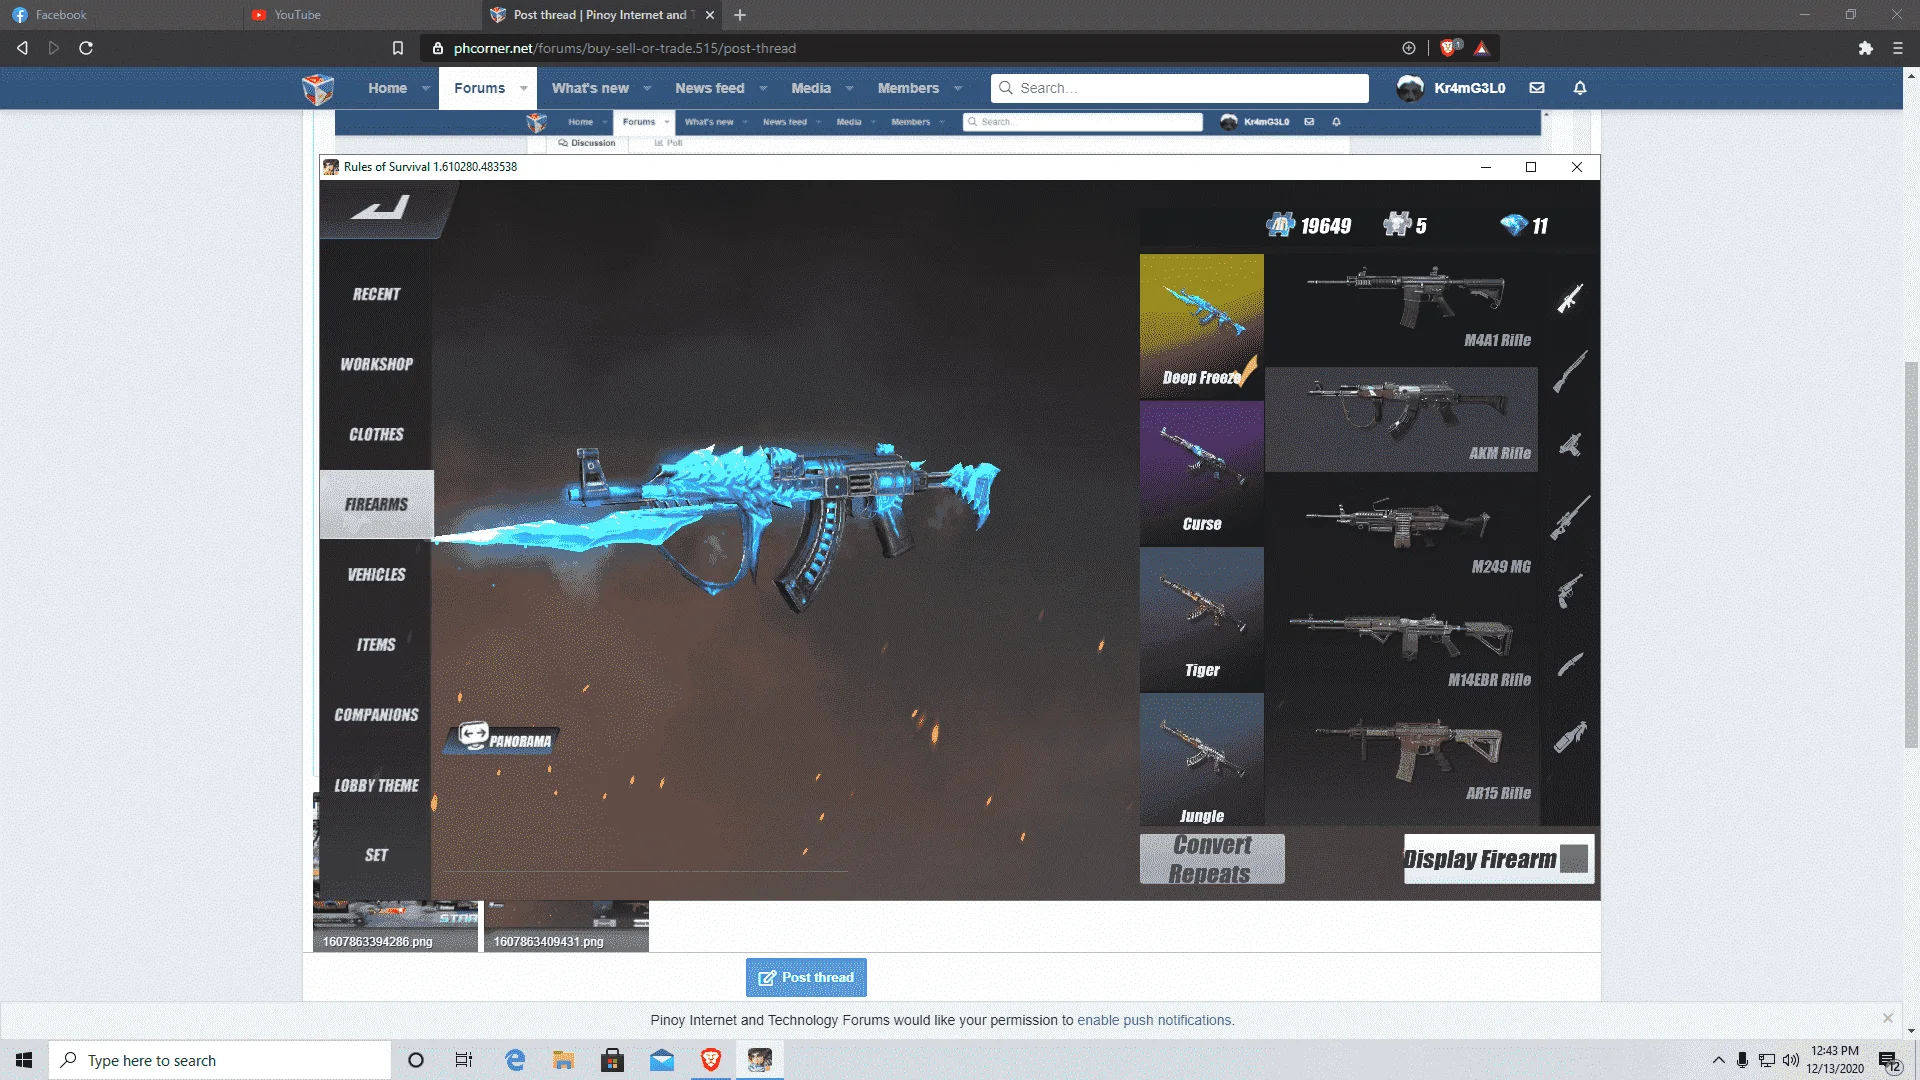Expand the Home menu dropdown arrow
The image size is (1920, 1080).
[426, 89]
